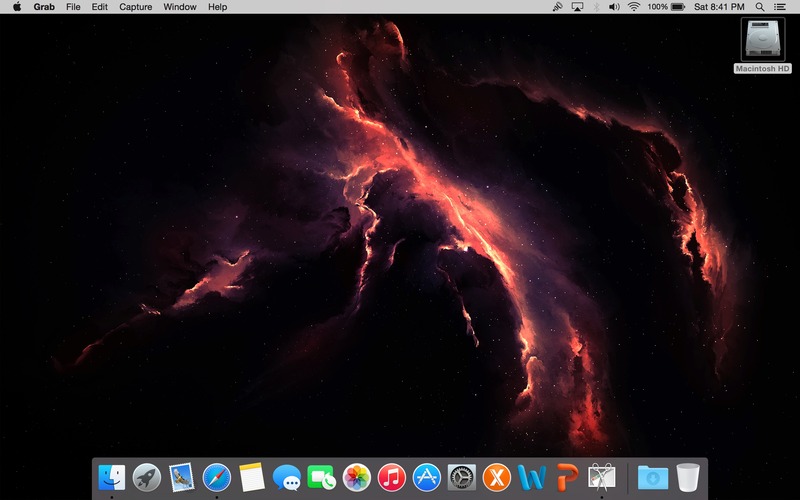Open the App Store in Dock
This screenshot has height=500, width=800.
point(427,478)
